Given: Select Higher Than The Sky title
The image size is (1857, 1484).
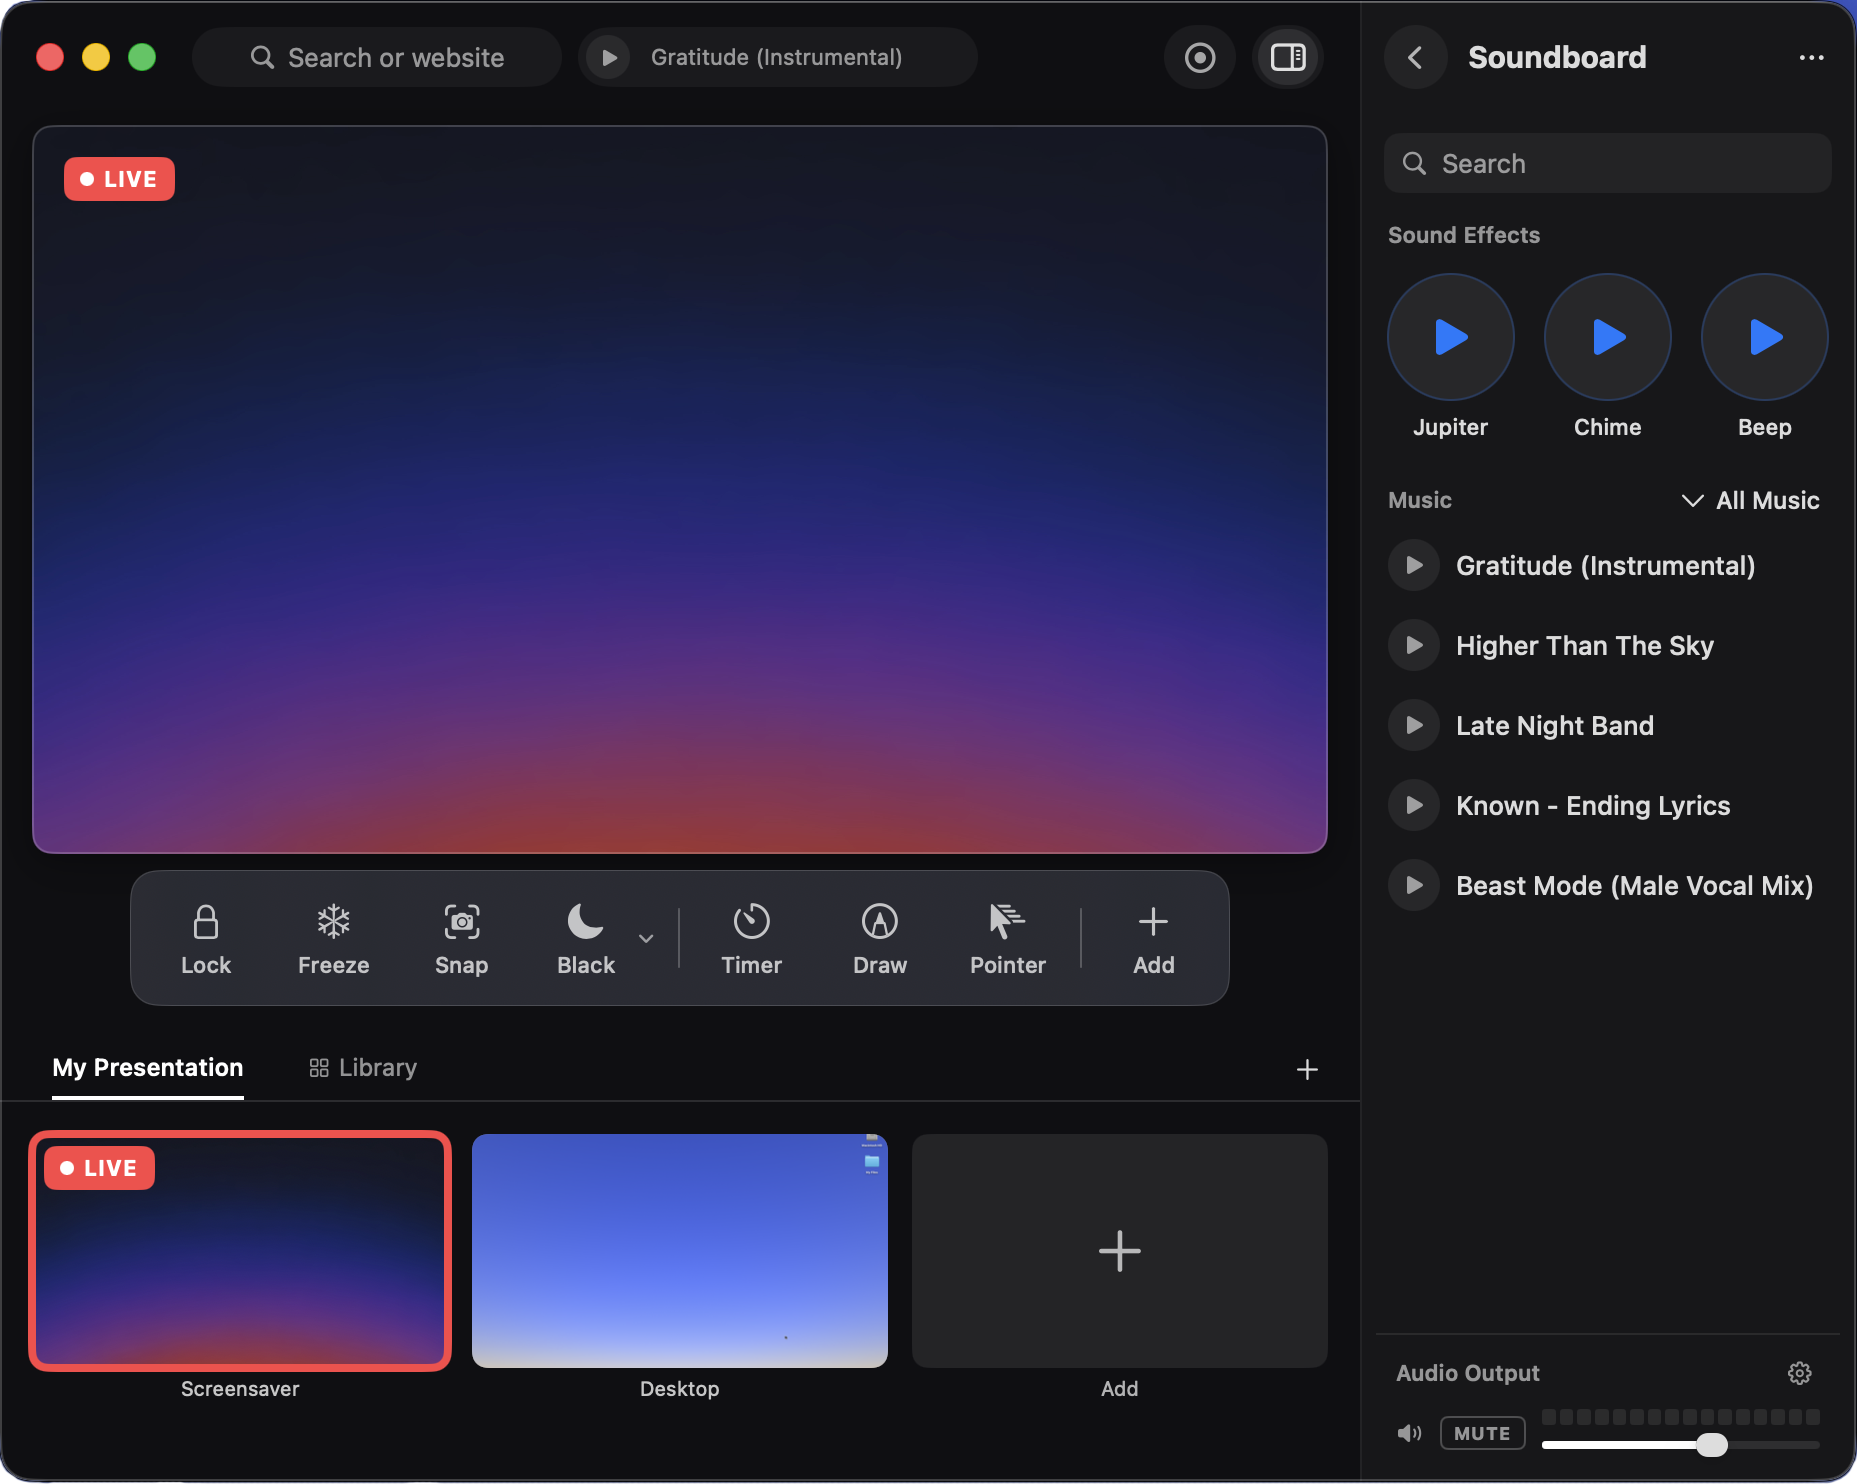Looking at the screenshot, I should pyautogui.click(x=1585, y=646).
